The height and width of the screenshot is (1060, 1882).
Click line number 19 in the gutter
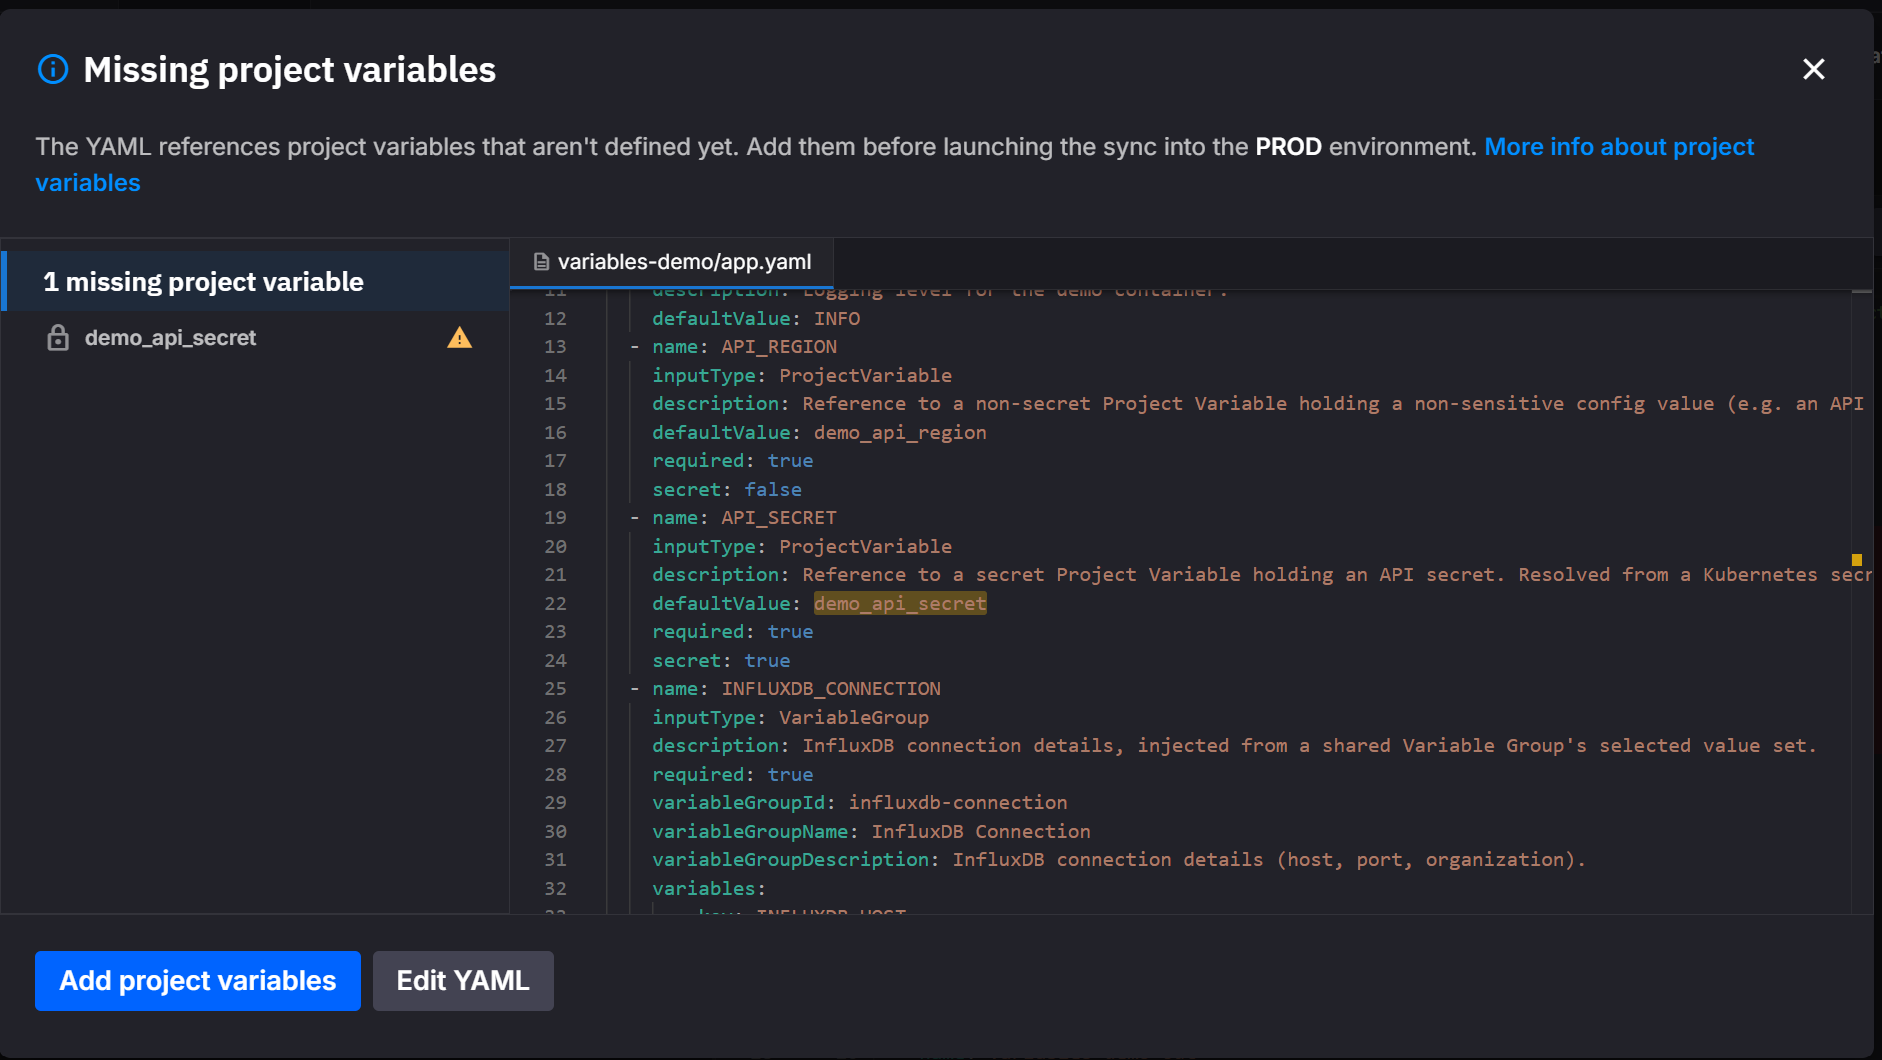(555, 518)
